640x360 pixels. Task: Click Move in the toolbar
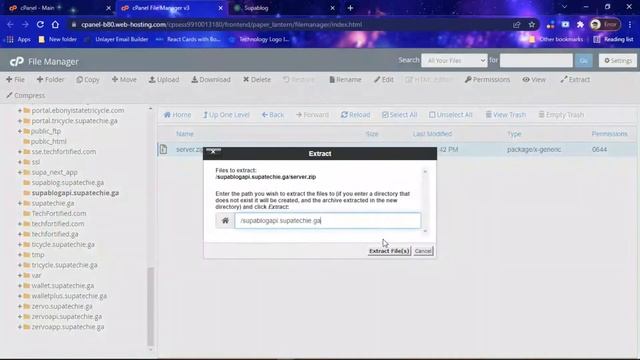click(x=124, y=80)
